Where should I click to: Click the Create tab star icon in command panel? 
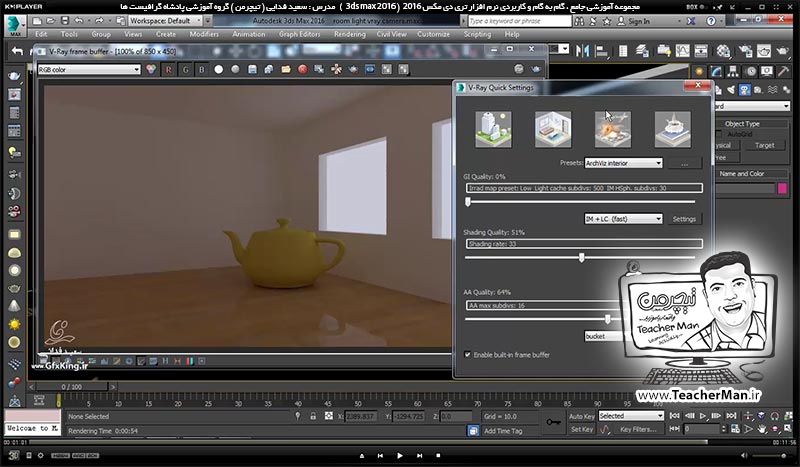pyautogui.click(x=699, y=72)
